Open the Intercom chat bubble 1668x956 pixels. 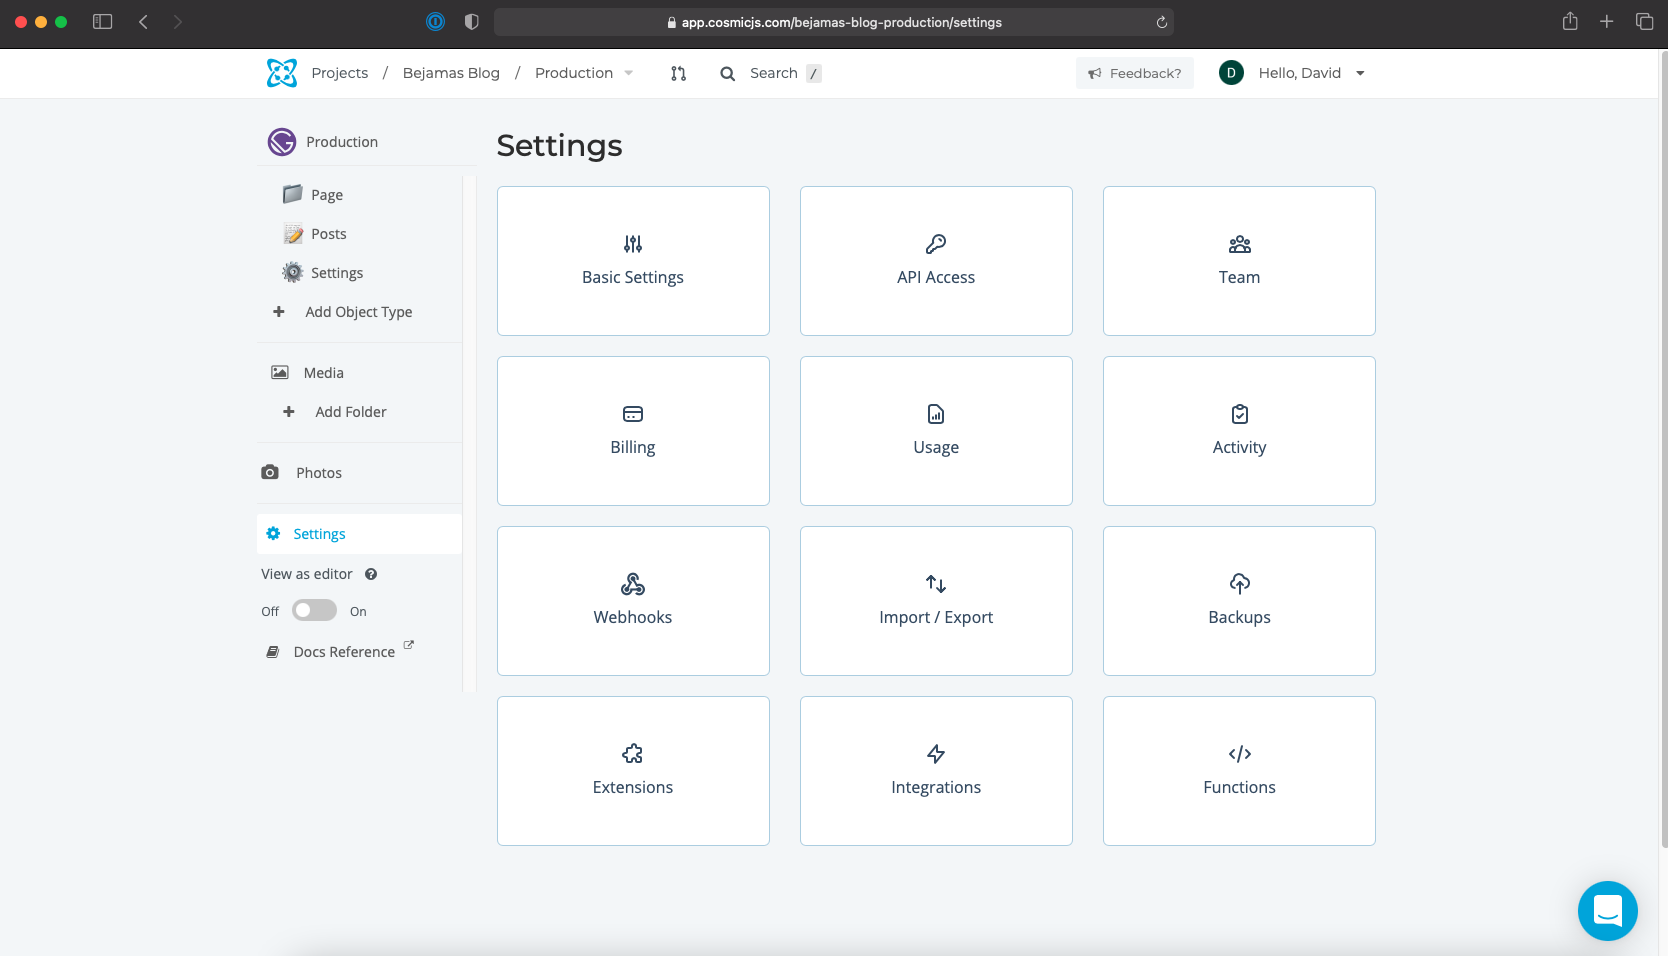(1607, 910)
